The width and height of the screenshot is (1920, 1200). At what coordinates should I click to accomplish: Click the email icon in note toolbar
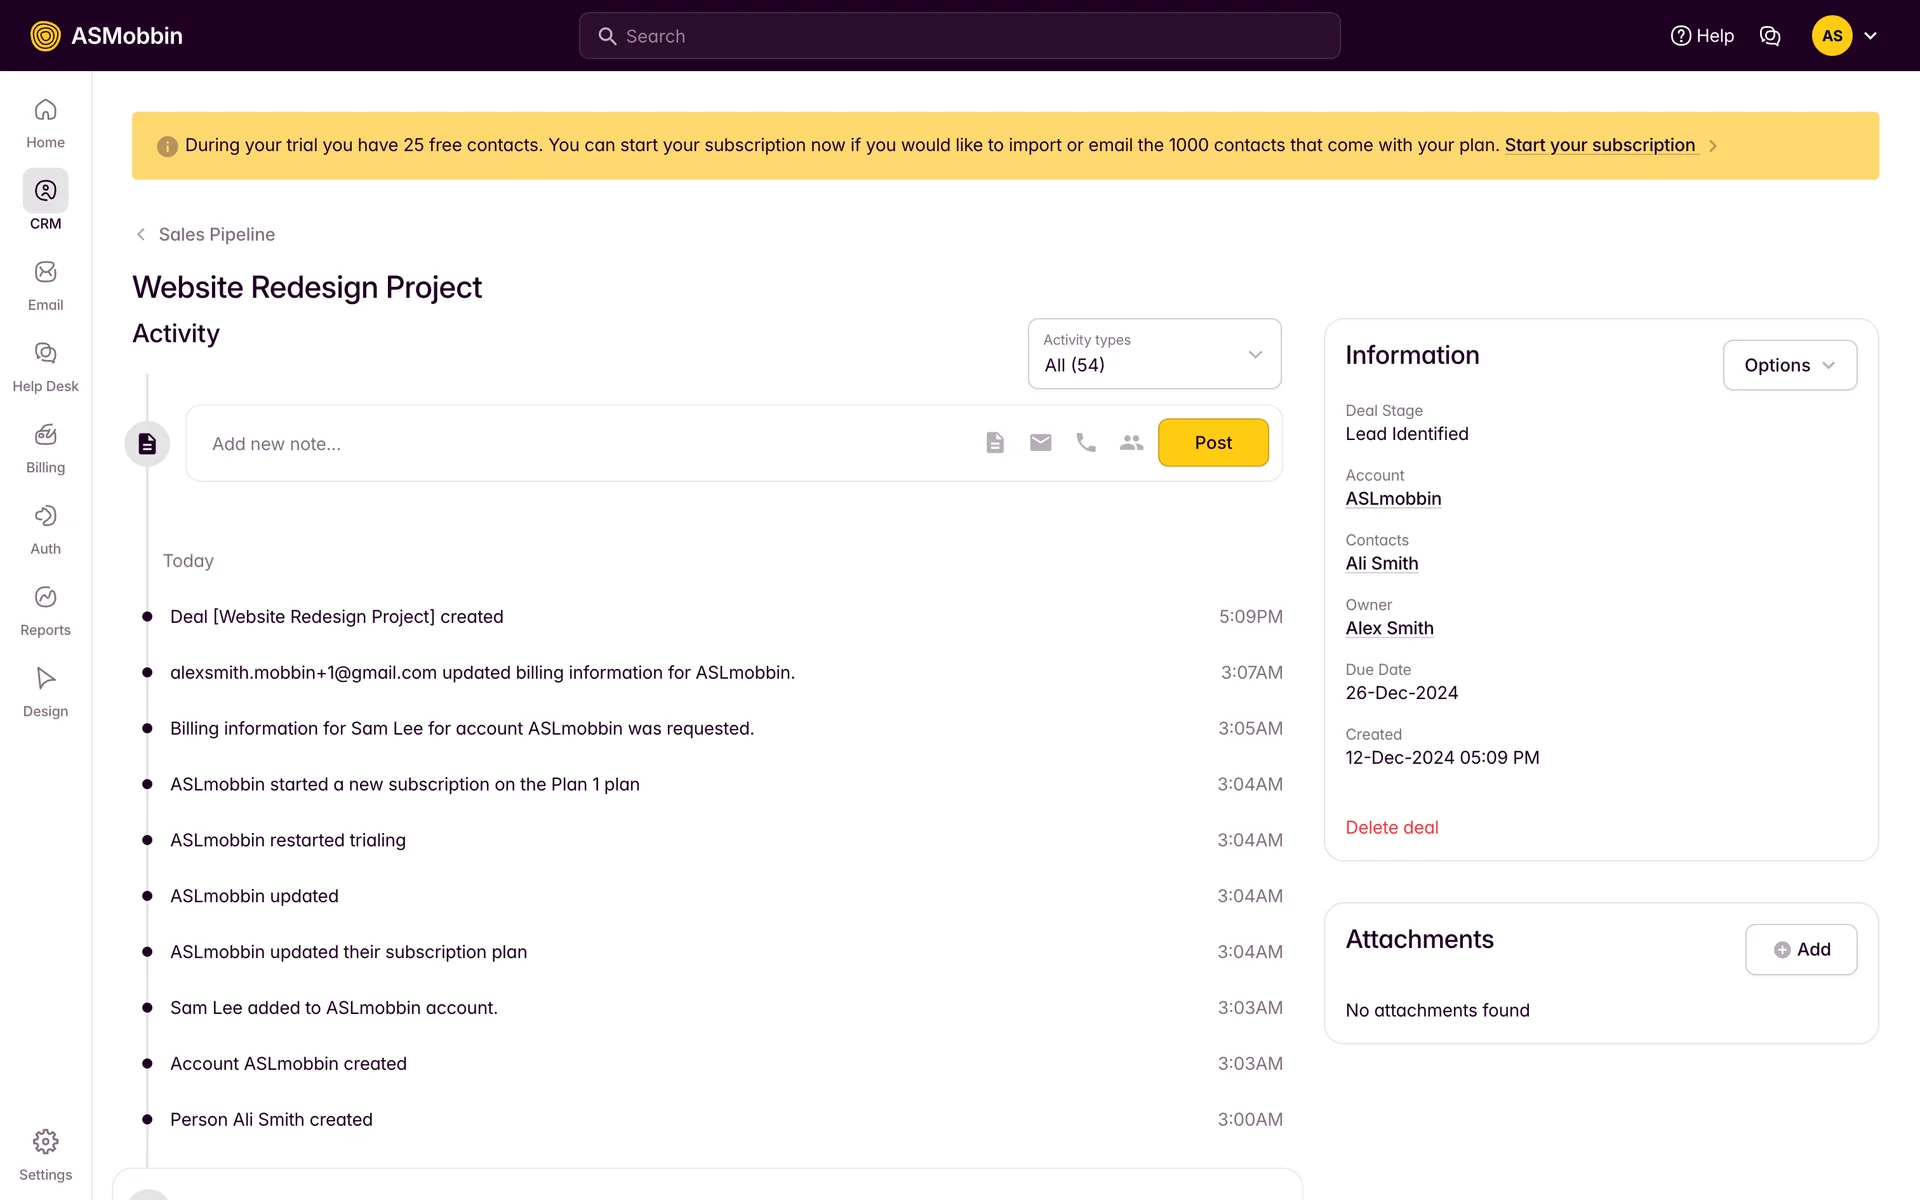[1040, 443]
